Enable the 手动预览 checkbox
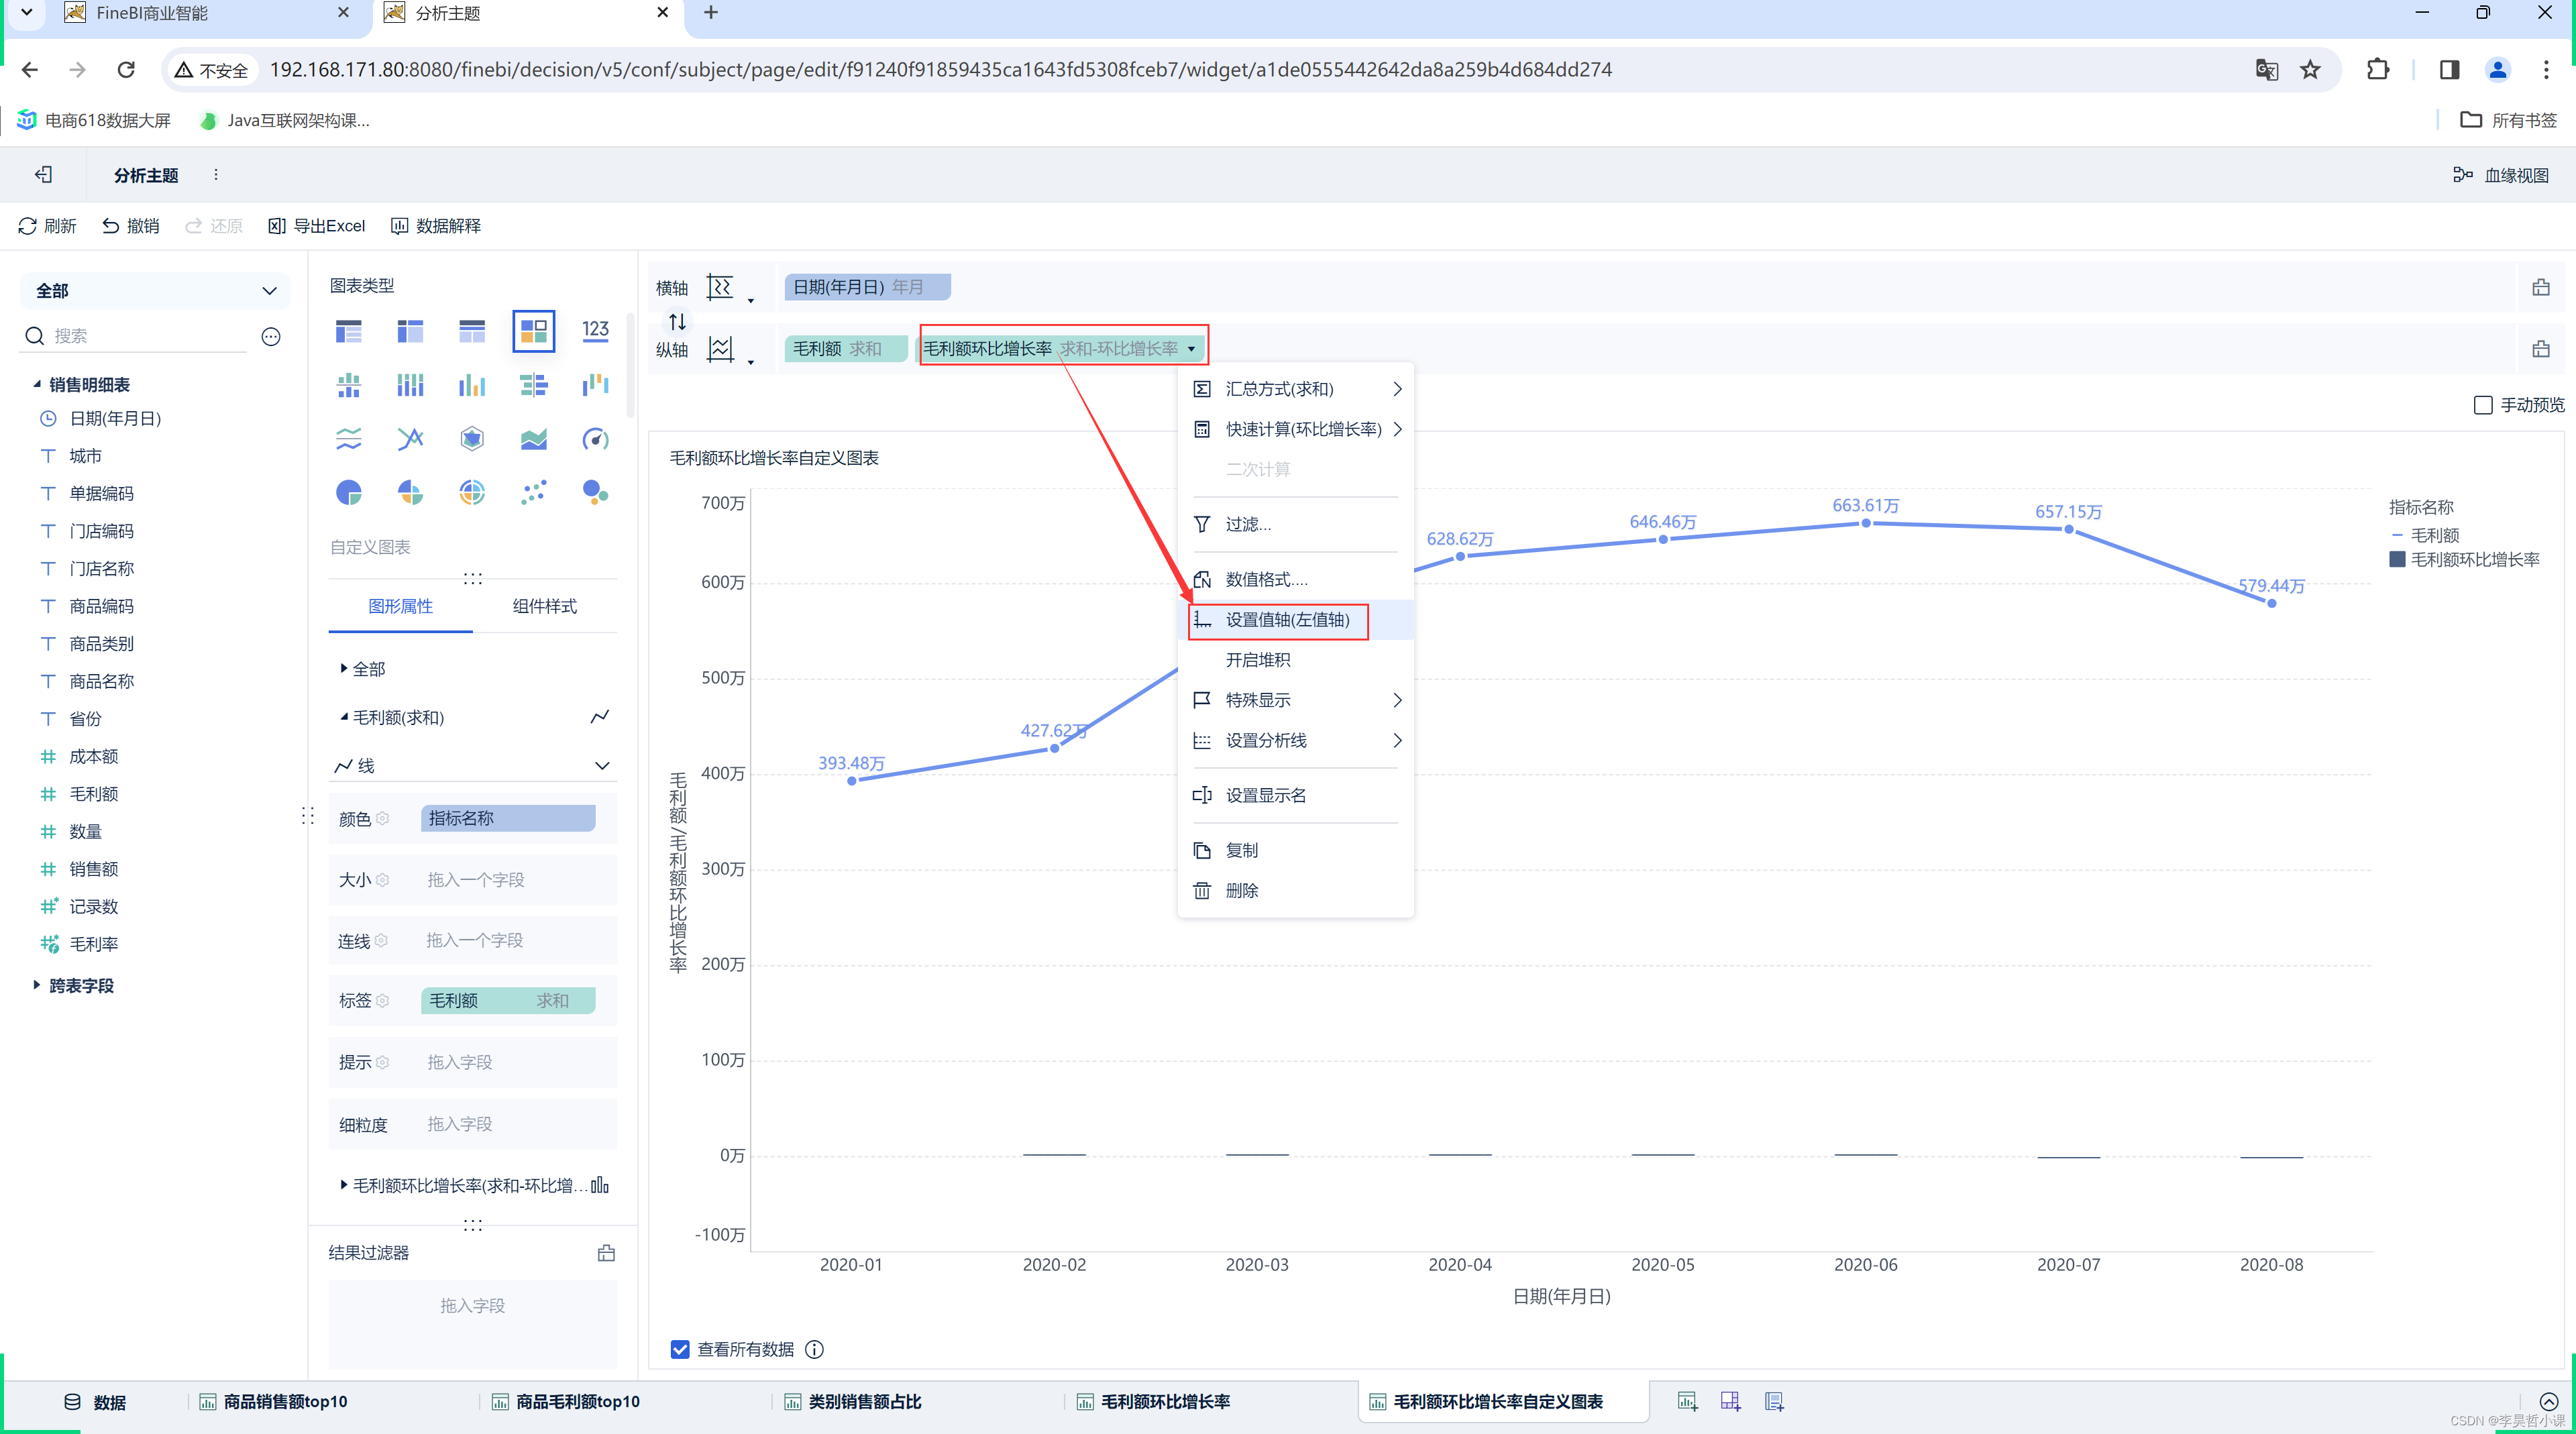This screenshot has height=1434, width=2576. click(2482, 405)
